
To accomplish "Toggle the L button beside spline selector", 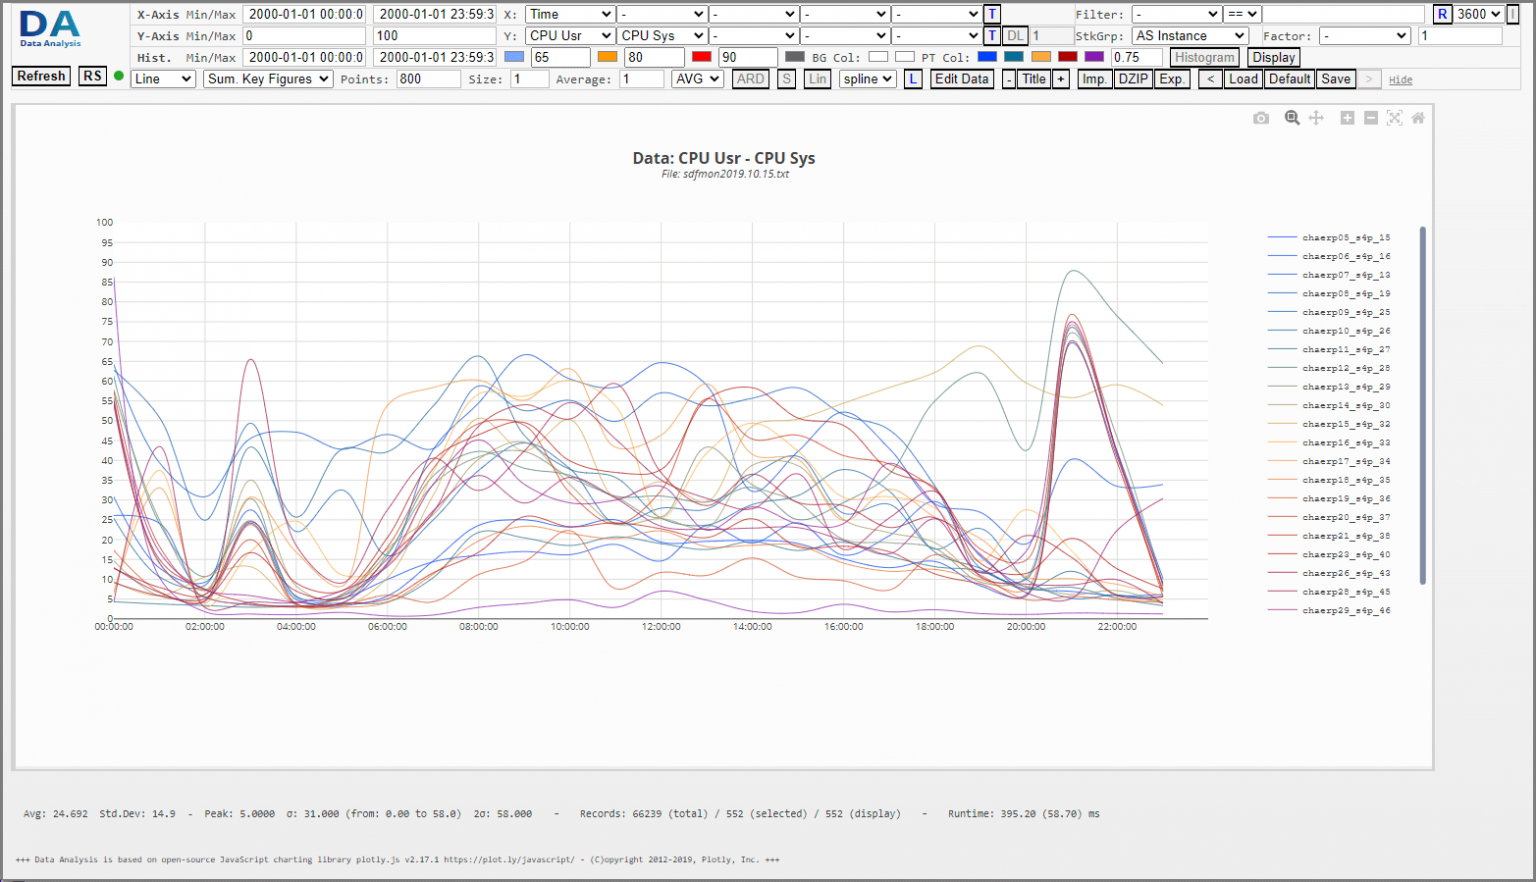I will [913, 79].
